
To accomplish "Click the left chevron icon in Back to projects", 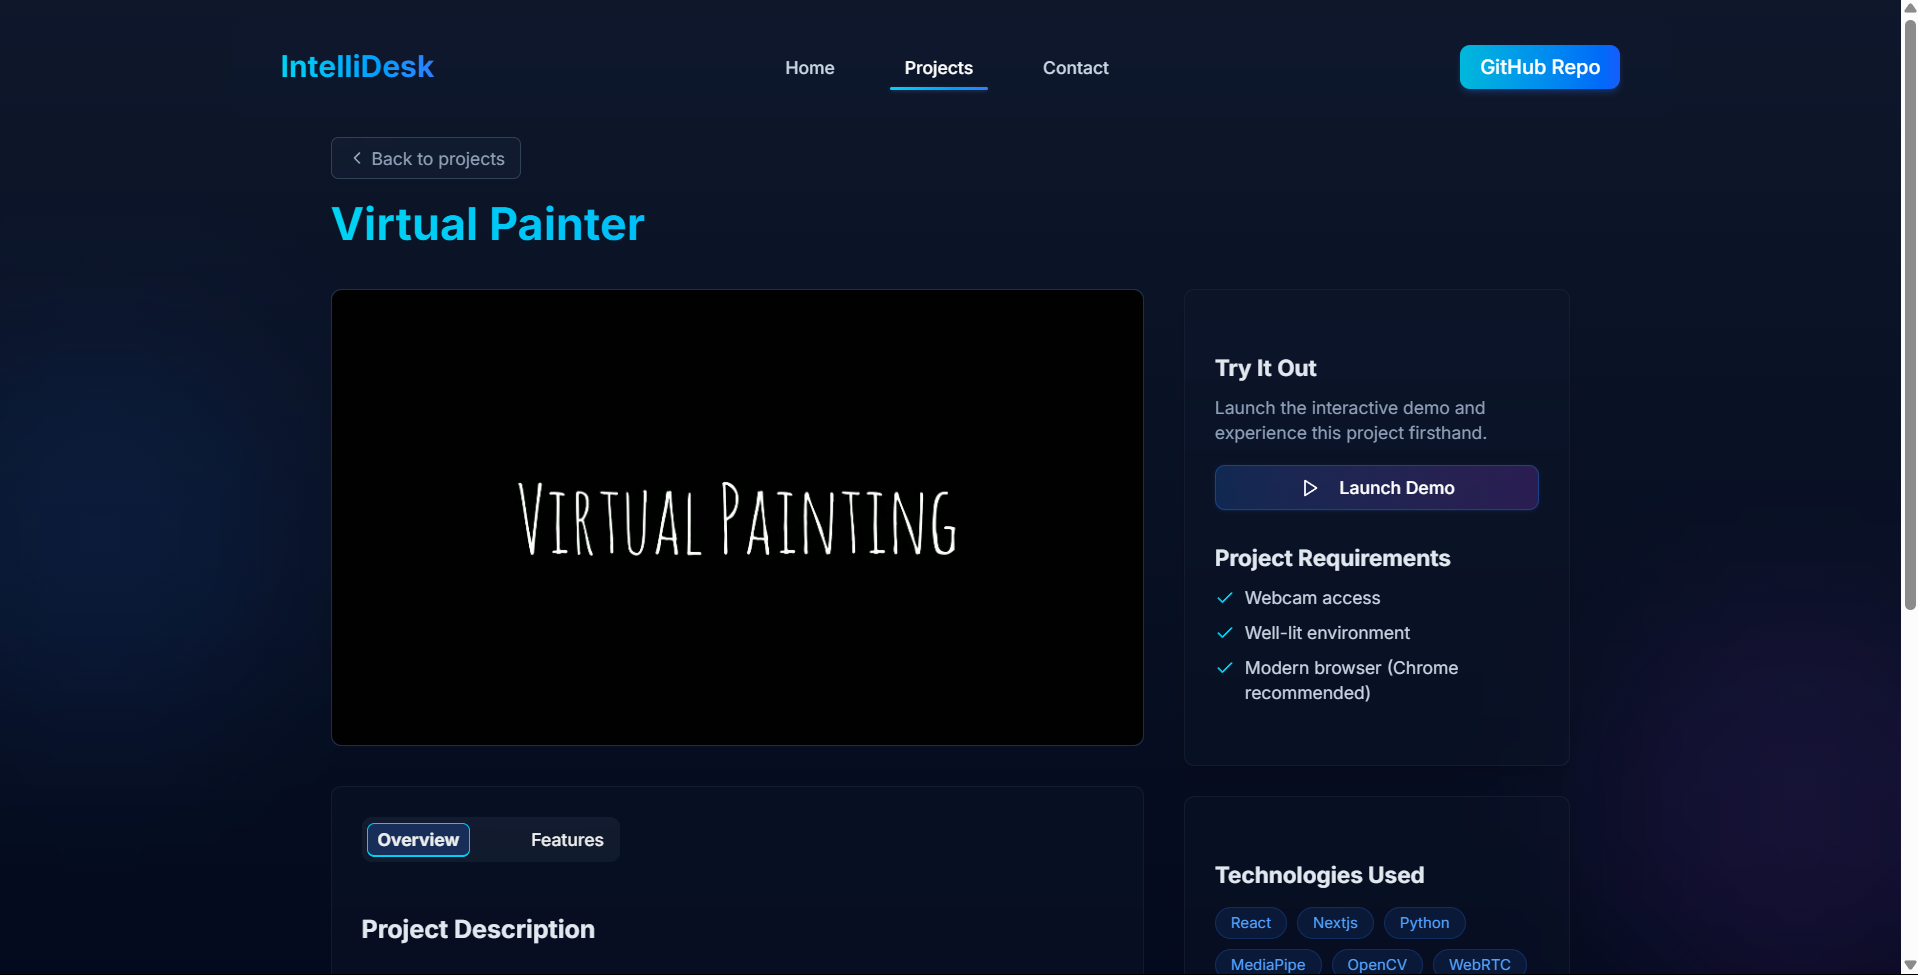I will [x=357, y=158].
